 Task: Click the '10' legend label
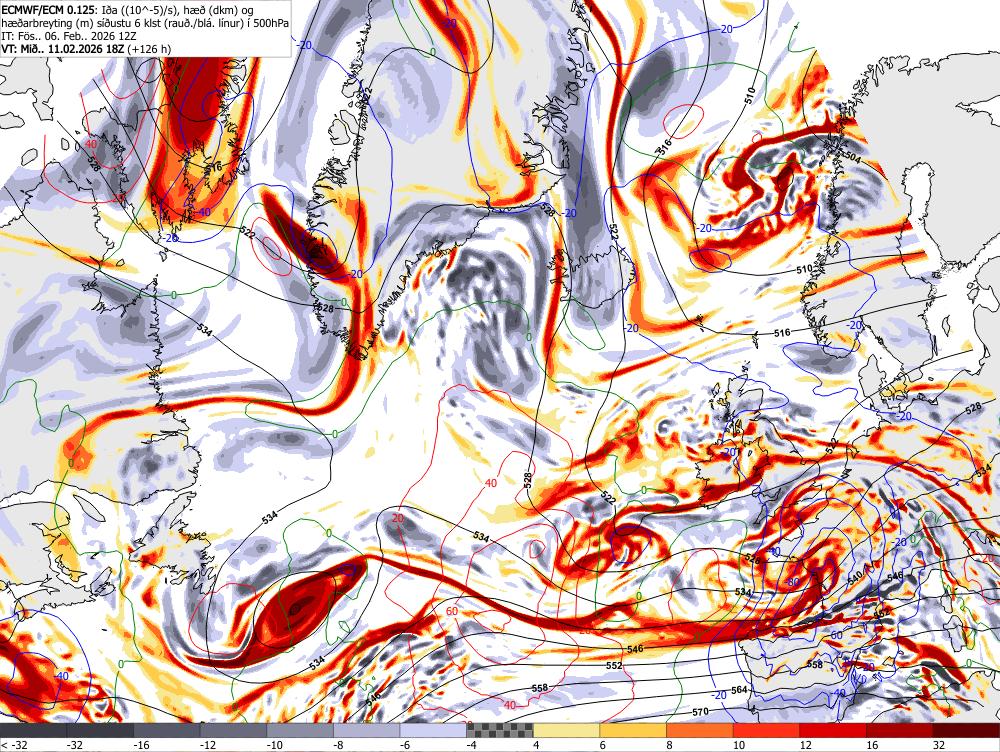pyautogui.click(x=739, y=745)
